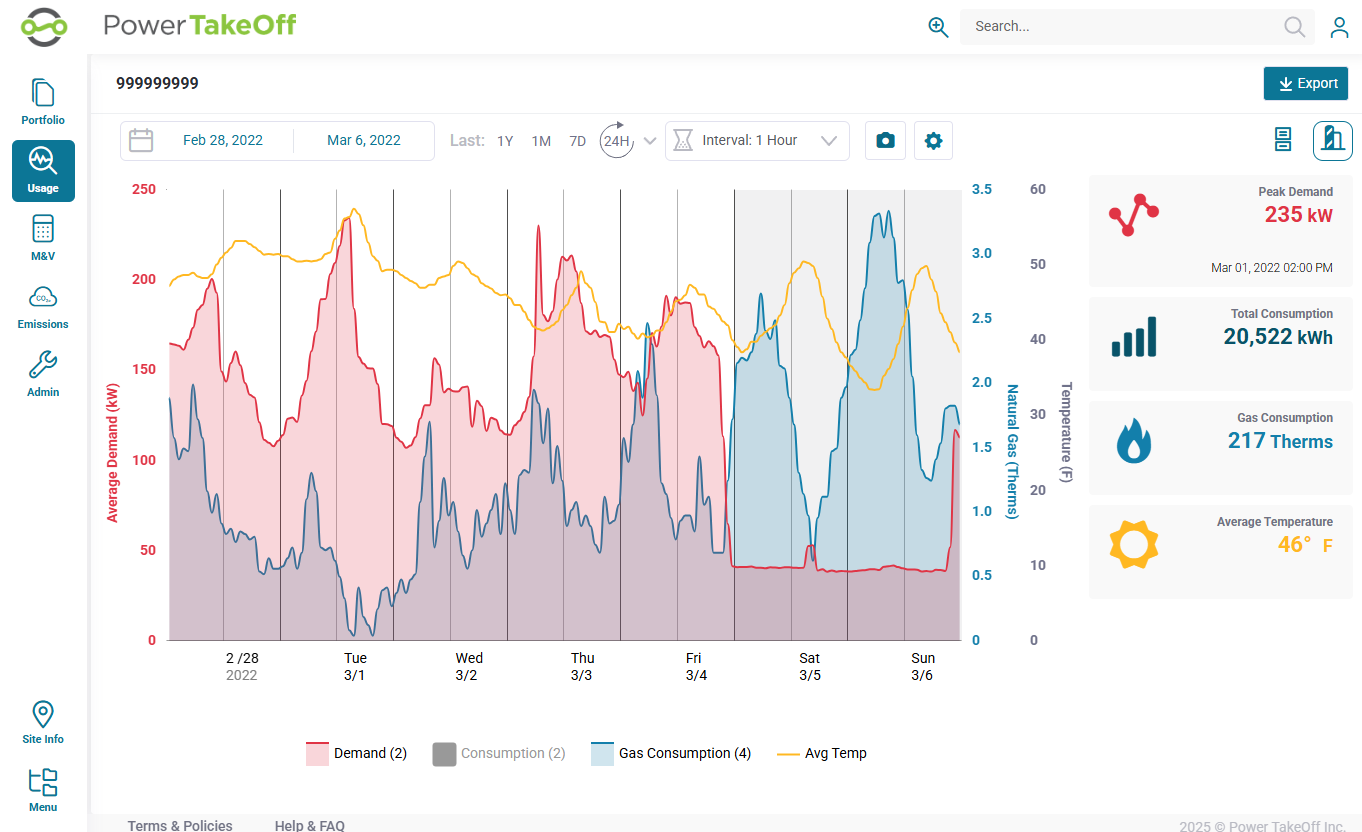Select the 1M time range

(541, 141)
